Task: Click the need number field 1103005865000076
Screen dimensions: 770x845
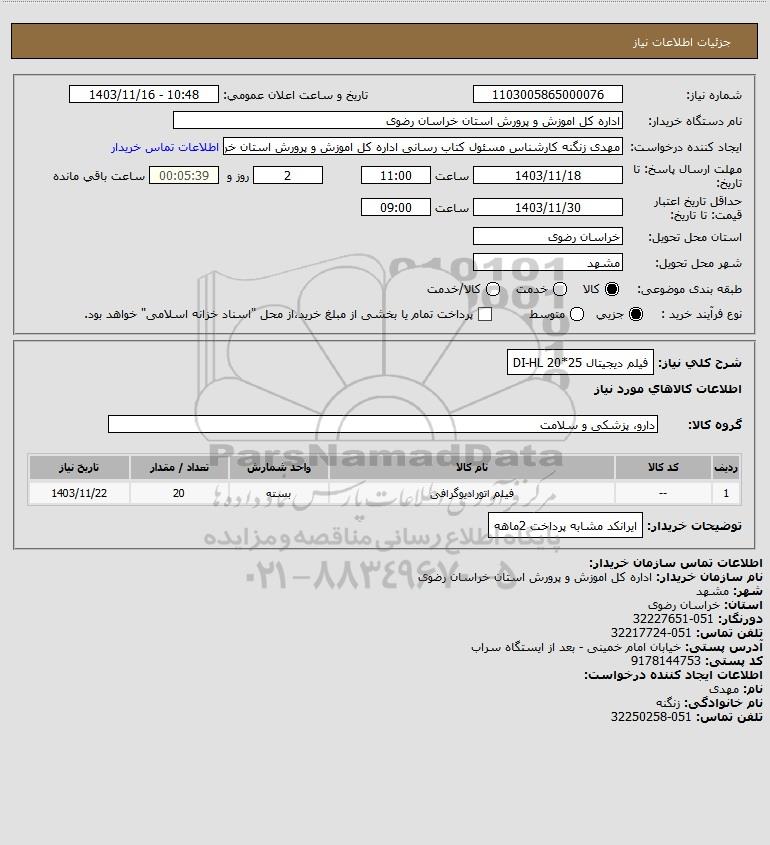Action: [547, 94]
